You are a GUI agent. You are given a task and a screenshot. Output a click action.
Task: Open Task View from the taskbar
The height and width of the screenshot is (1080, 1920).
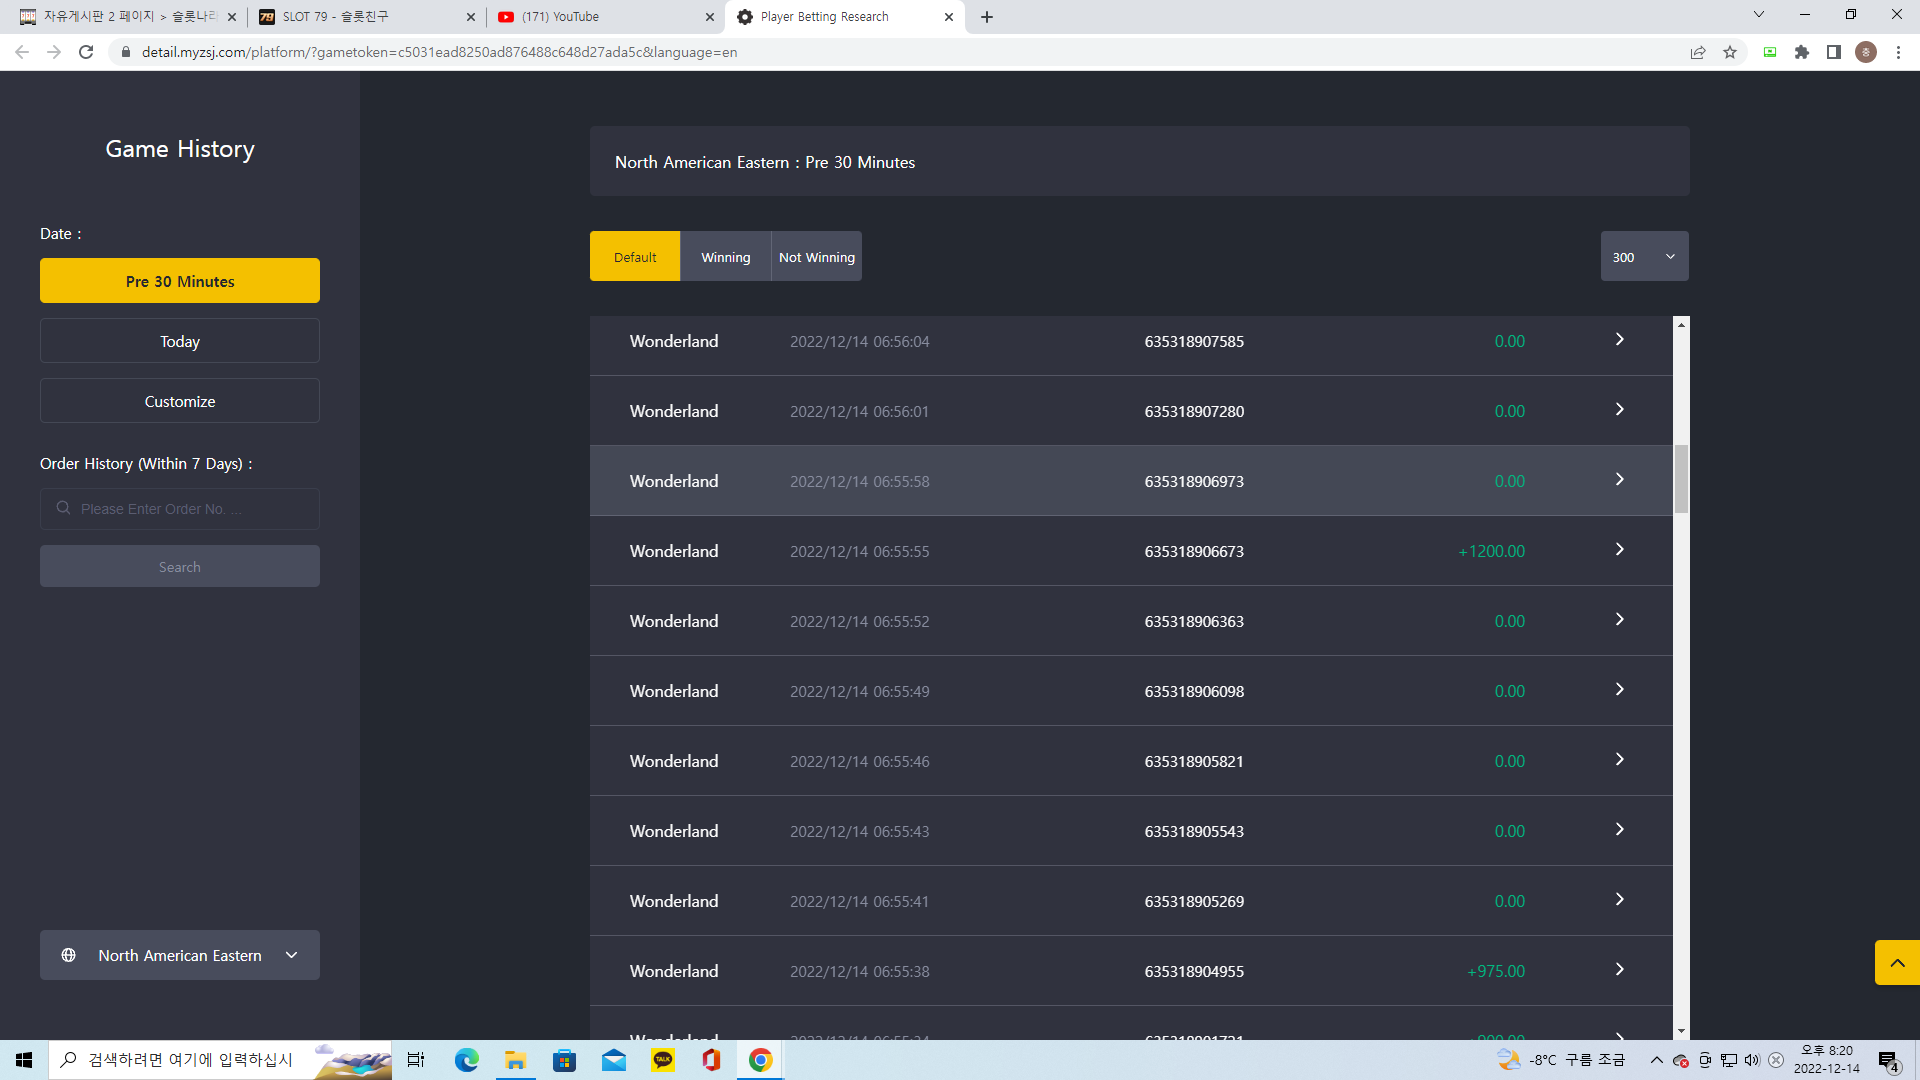pos(416,1060)
